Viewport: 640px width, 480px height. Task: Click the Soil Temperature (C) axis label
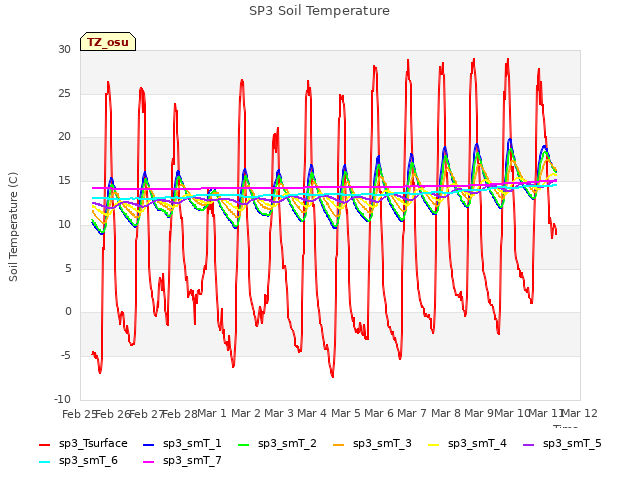13,227
